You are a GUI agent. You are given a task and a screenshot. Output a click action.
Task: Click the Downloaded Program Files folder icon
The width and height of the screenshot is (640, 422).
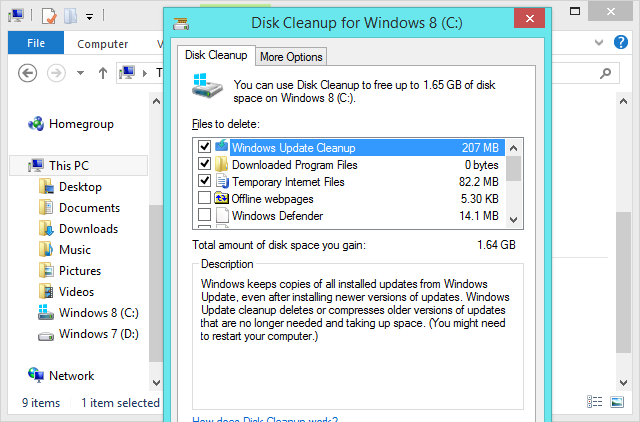pos(222,164)
